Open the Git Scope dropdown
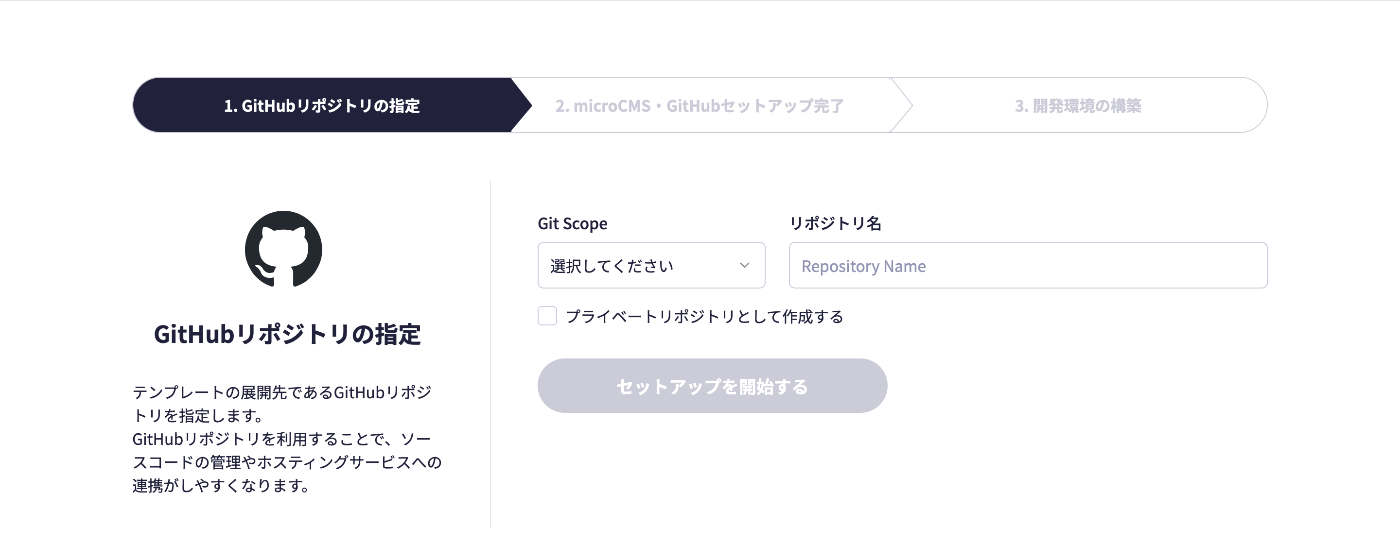This screenshot has height=544, width=1400. coord(651,266)
